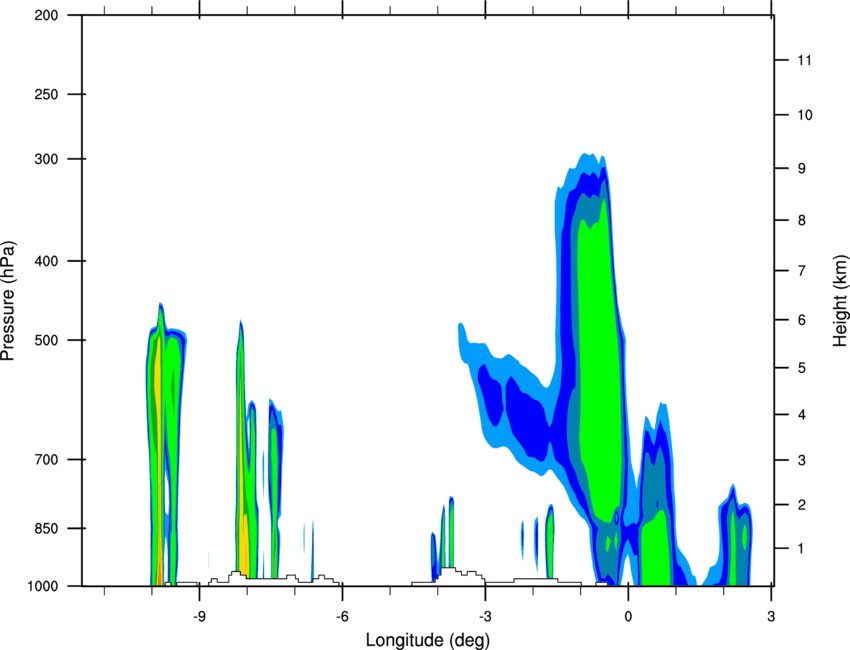Pick the 3 km height label

tap(802, 460)
